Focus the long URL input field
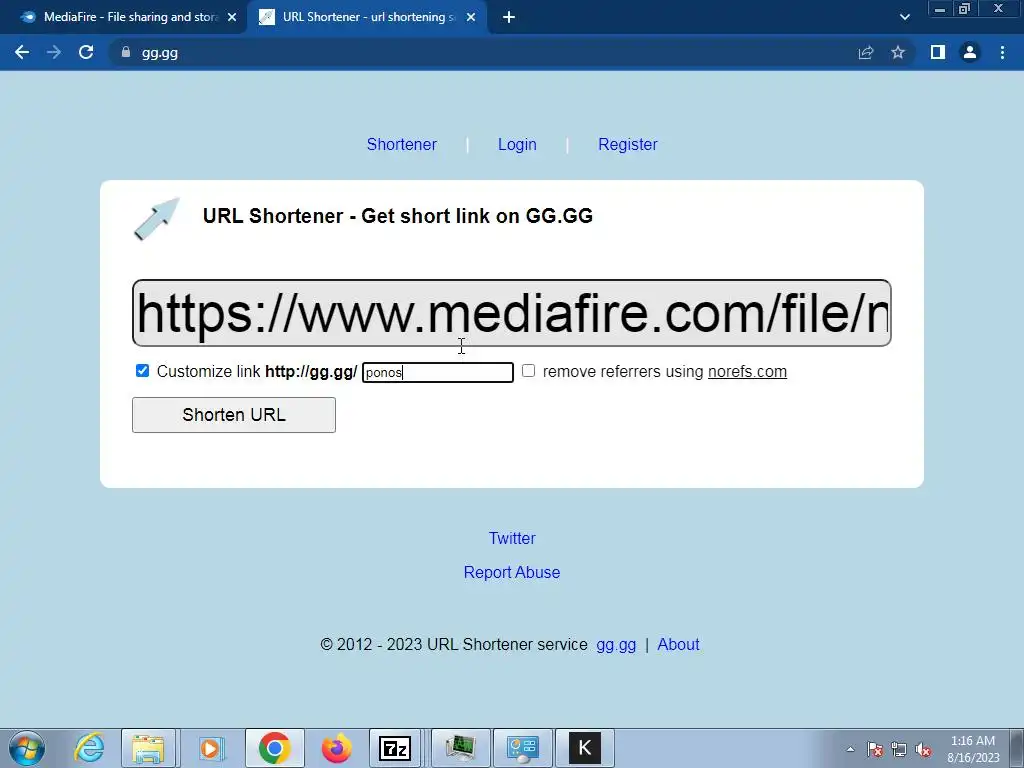Image resolution: width=1024 pixels, height=768 pixels. point(511,313)
